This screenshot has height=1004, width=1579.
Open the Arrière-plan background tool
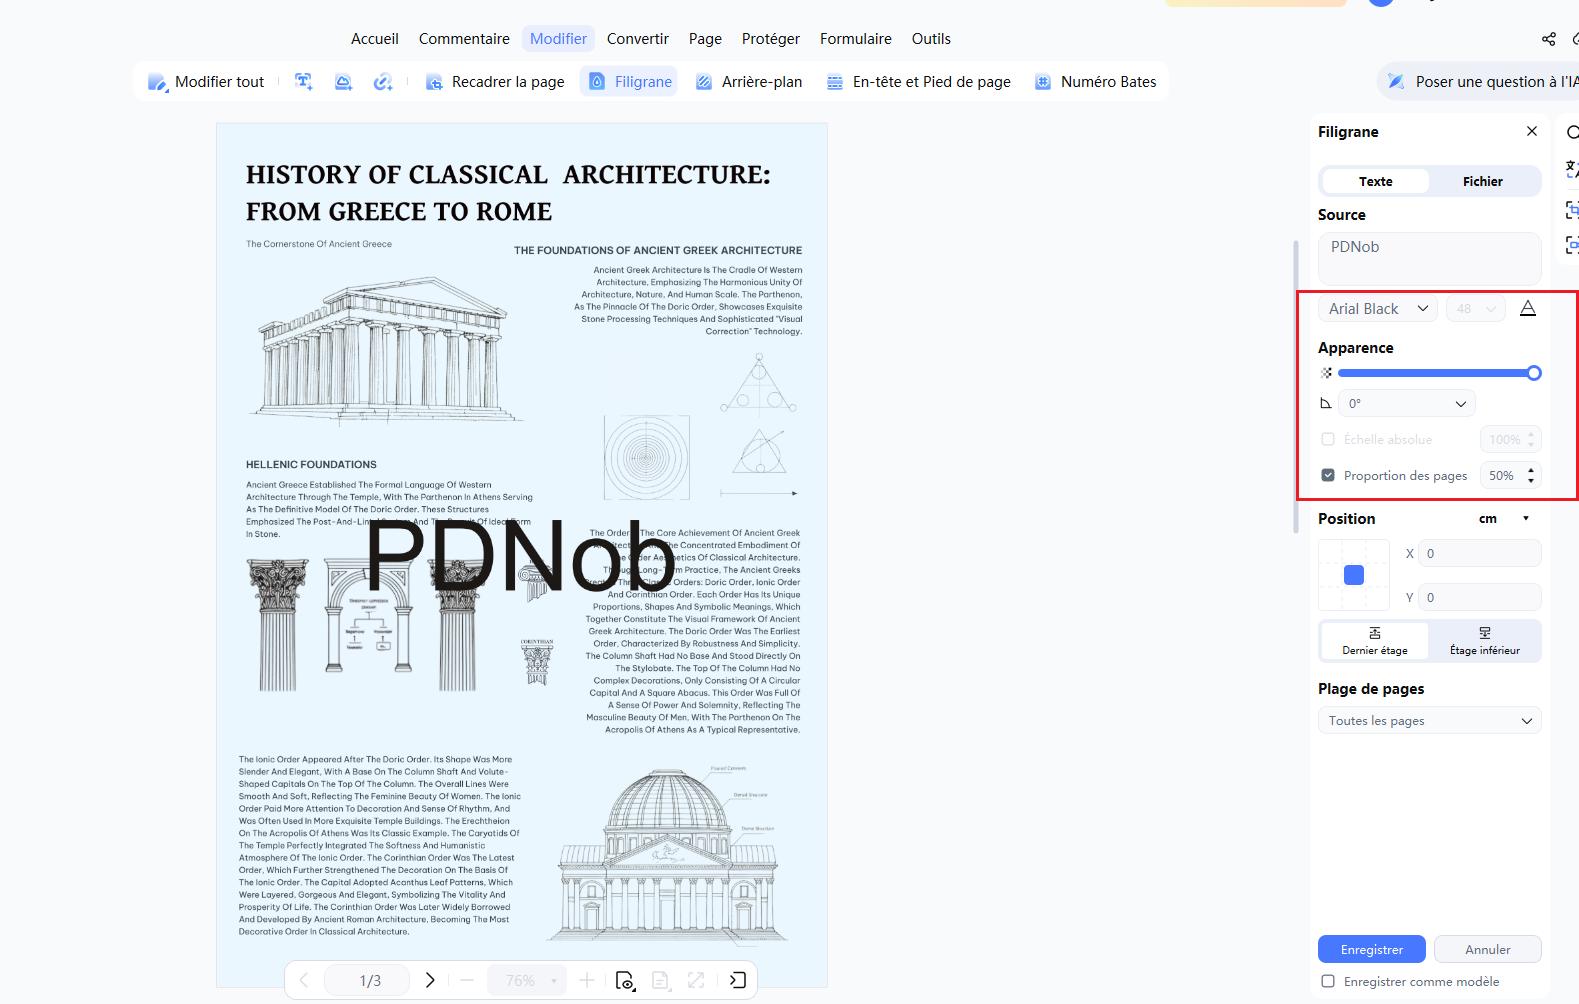pos(749,82)
